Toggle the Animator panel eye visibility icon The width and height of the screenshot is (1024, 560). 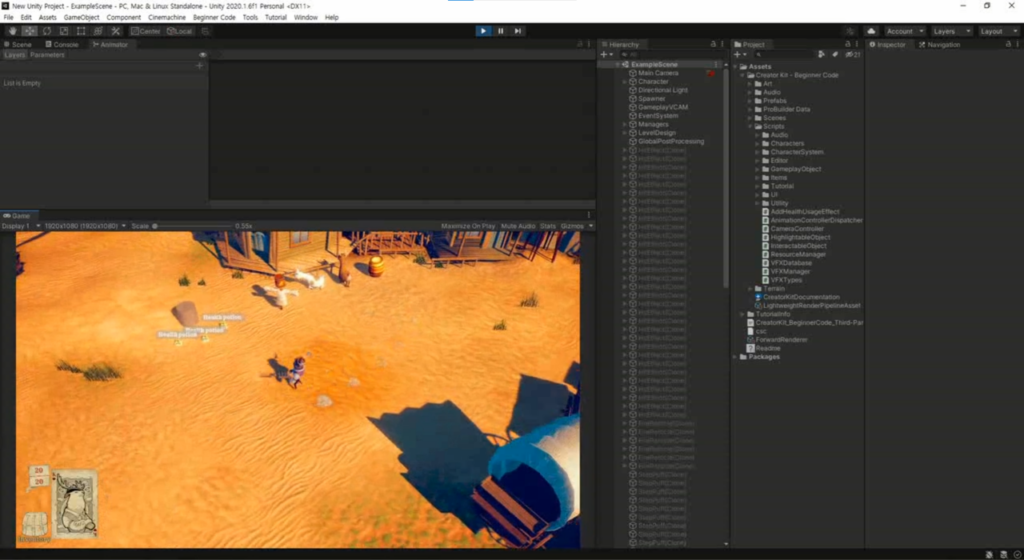tap(202, 55)
